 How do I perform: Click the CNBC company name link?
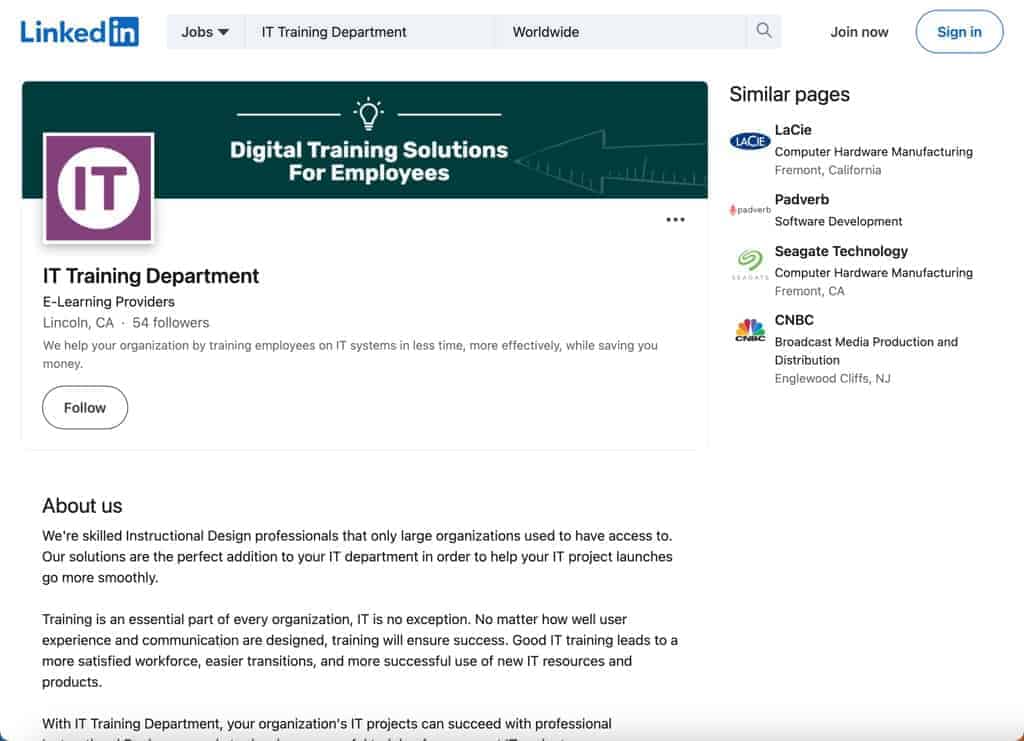pos(794,319)
